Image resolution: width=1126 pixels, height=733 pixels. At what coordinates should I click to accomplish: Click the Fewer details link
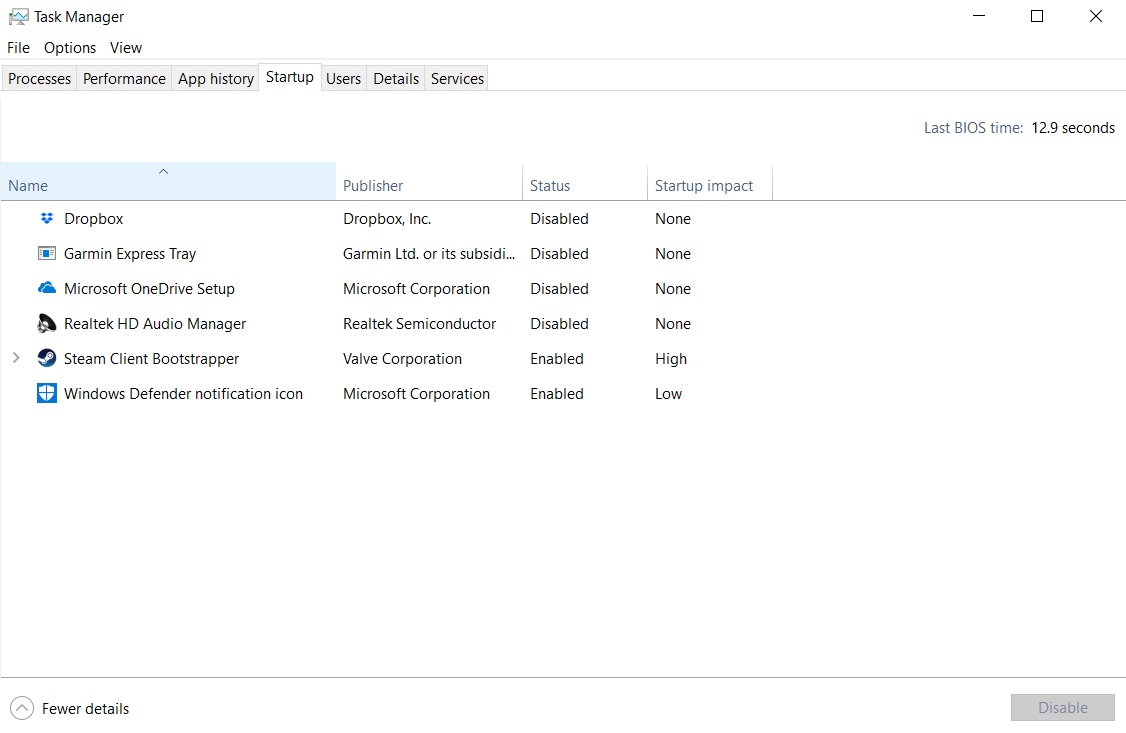coord(85,709)
